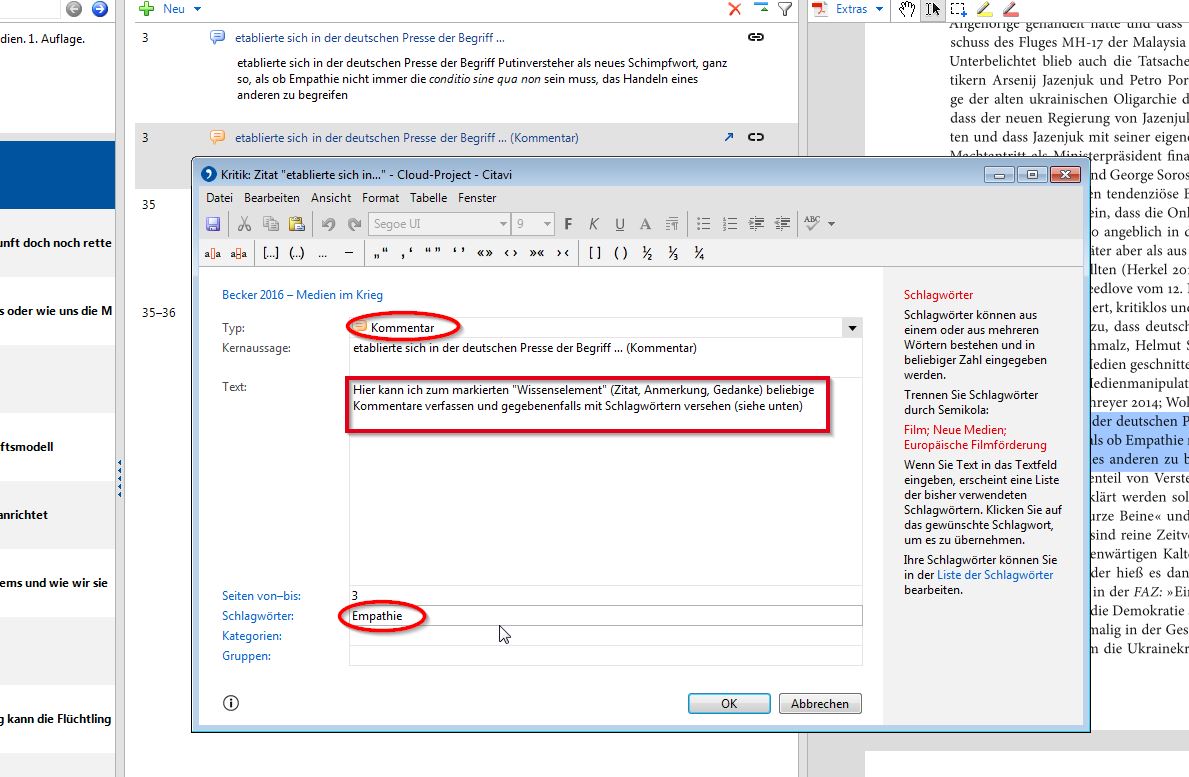This screenshot has height=777, width=1189.
Task: Insert German low-high double quotation marks
Action: pos(381,253)
